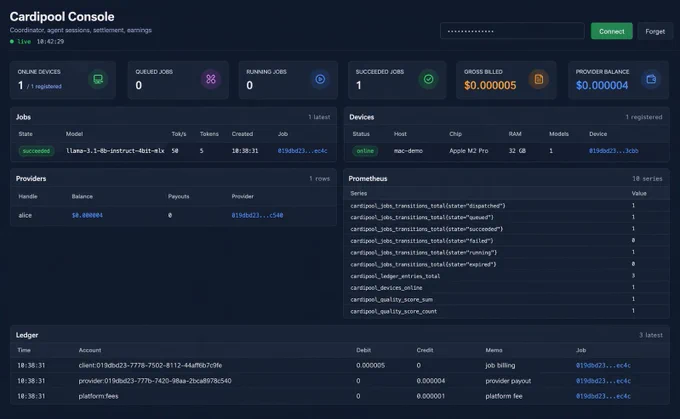The height and width of the screenshot is (419, 680).
Task: Click the Succeeded Jobs checkmark icon
Action: pyautogui.click(x=428, y=79)
